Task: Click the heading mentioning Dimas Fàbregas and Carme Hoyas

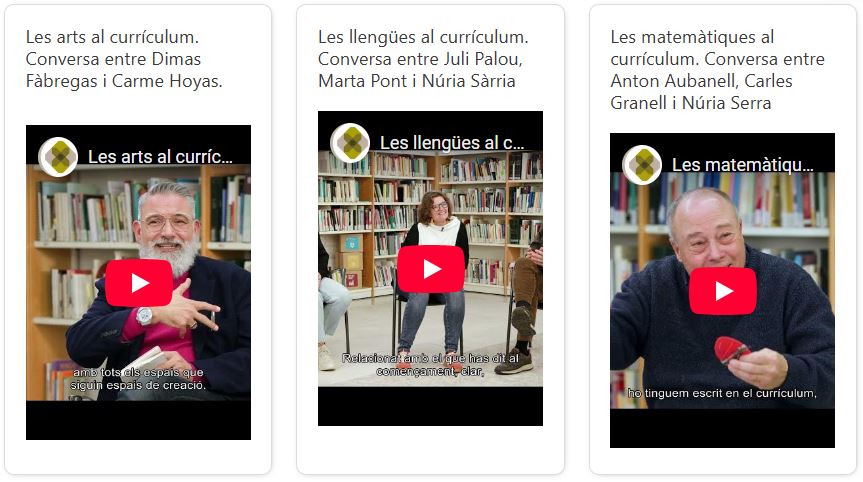Action: click(124, 59)
